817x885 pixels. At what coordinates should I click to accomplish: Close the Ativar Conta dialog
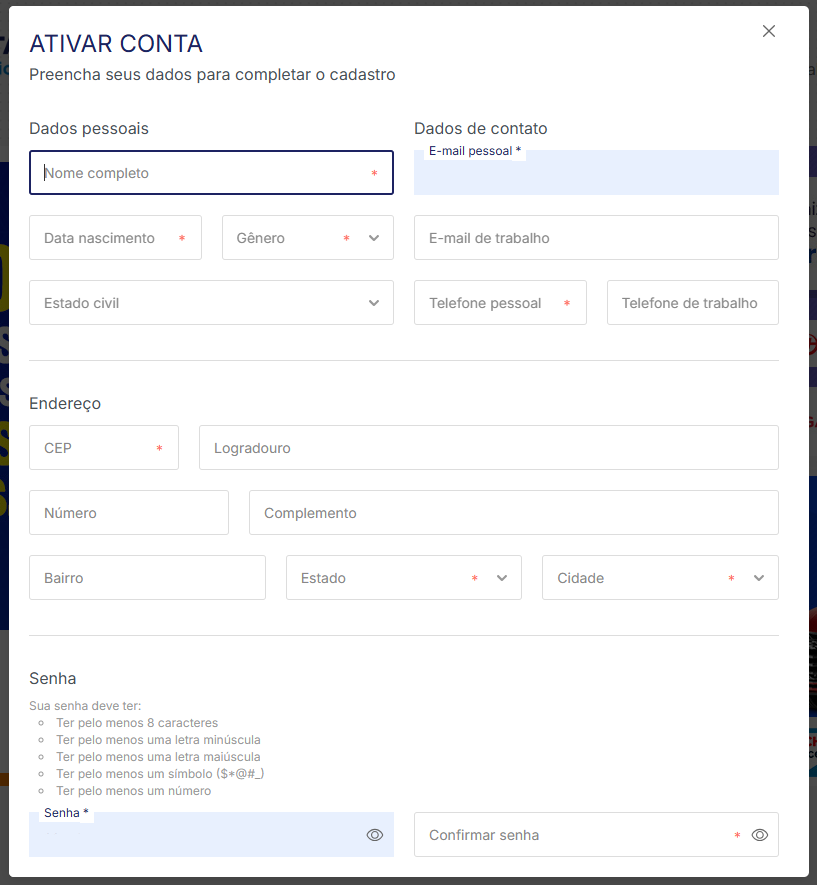[769, 31]
